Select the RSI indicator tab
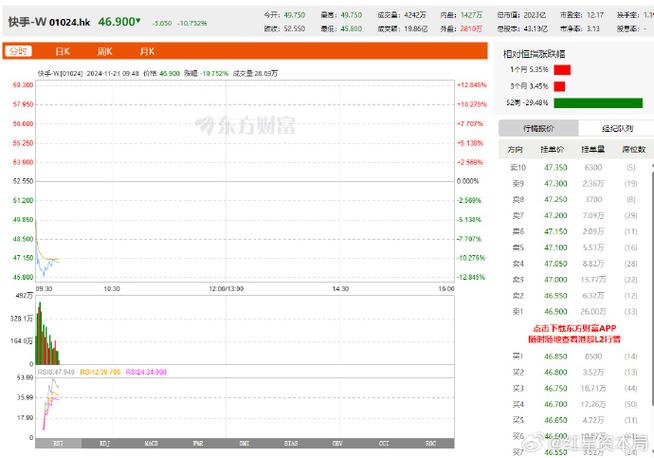Screen dimensions: 654x458 (58, 443)
